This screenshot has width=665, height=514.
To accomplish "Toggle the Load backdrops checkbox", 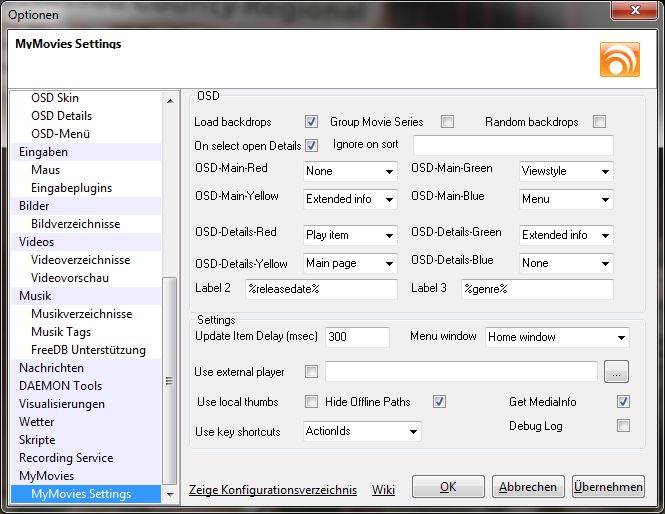I will pos(311,122).
